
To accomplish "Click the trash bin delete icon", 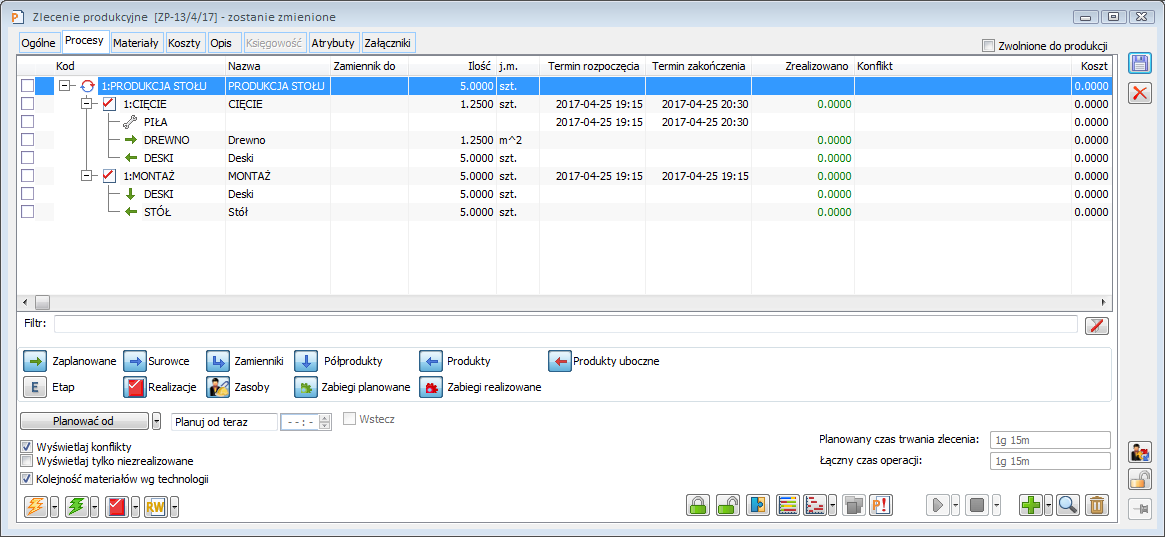I will pos(1097,505).
